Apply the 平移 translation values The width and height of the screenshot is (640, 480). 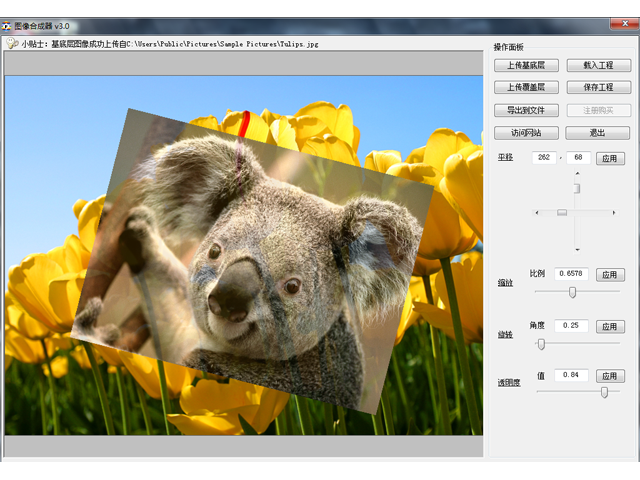click(610, 158)
